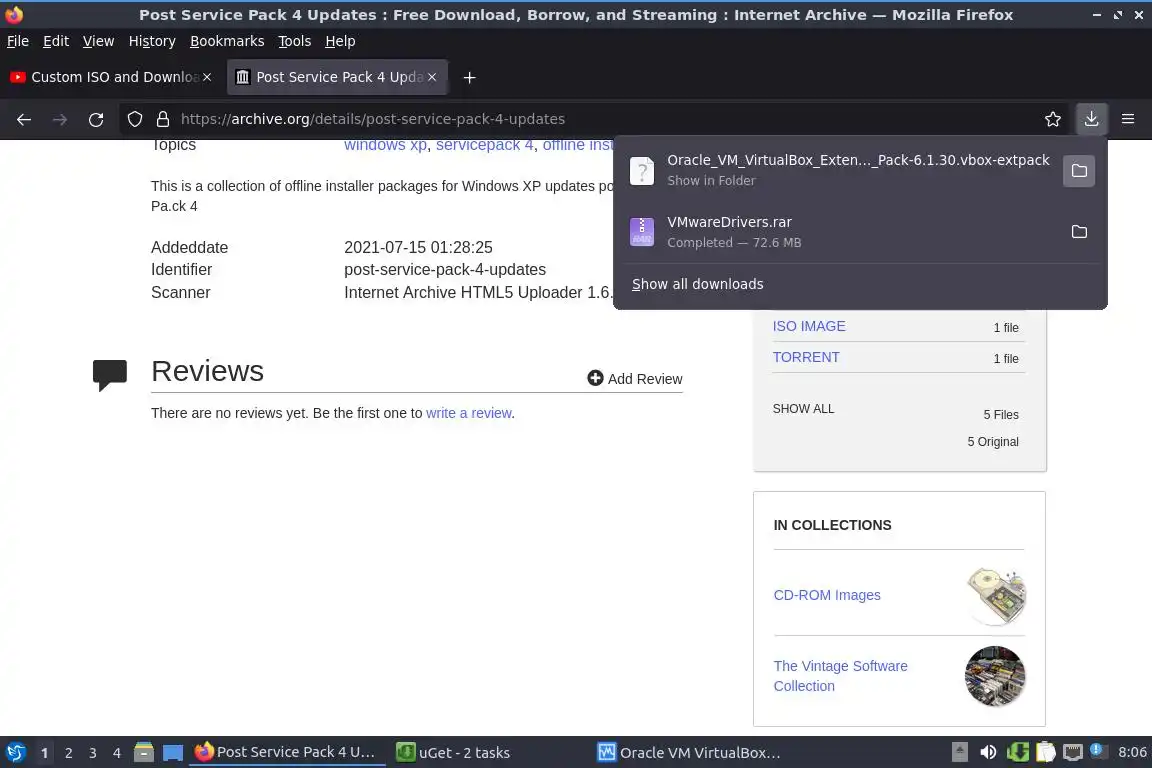Click the taskbar clock showing 8:06
1152x768 pixels.
point(1131,752)
